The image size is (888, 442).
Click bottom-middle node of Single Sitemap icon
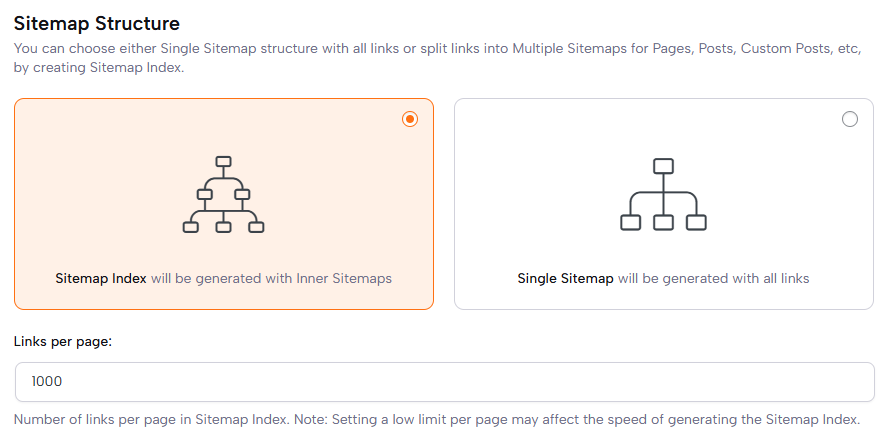tap(663, 222)
